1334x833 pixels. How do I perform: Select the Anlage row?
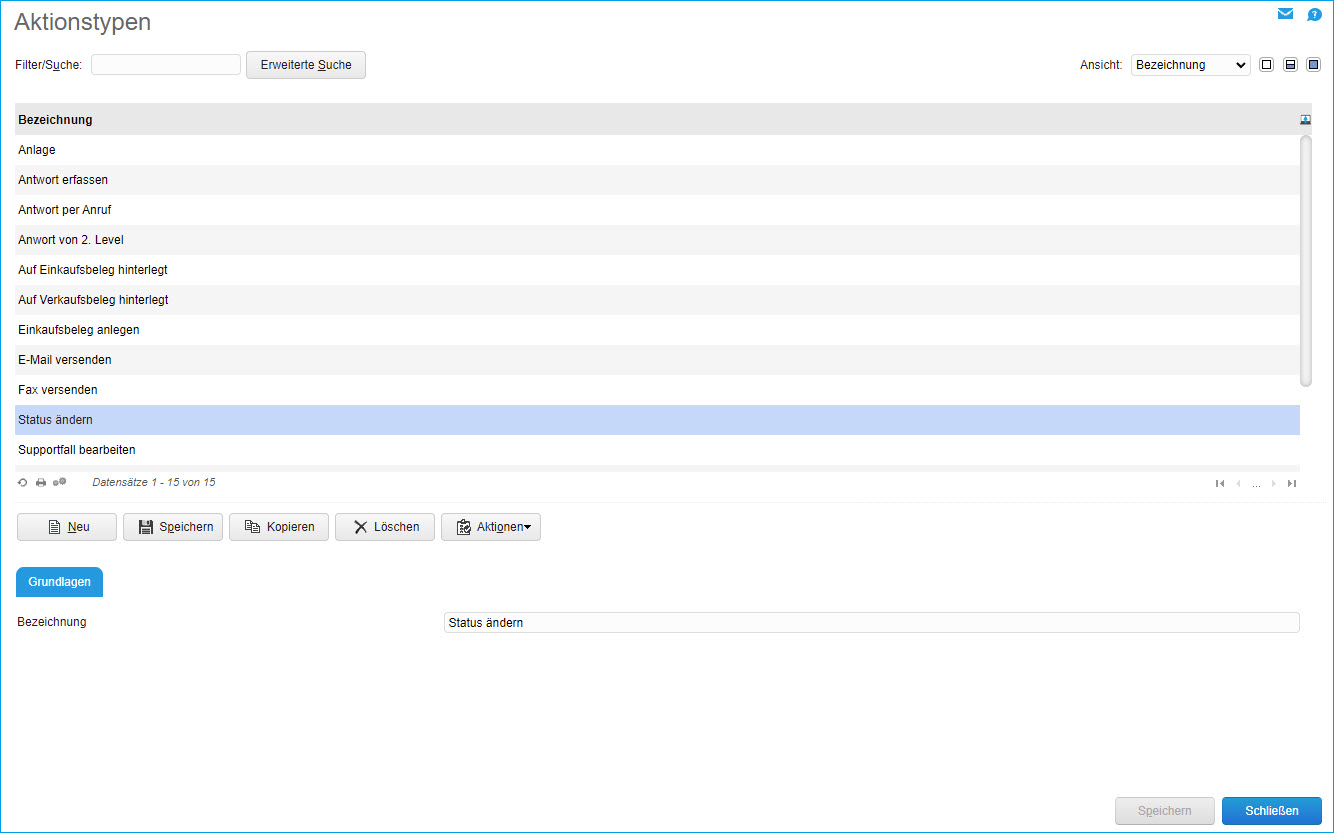click(657, 150)
